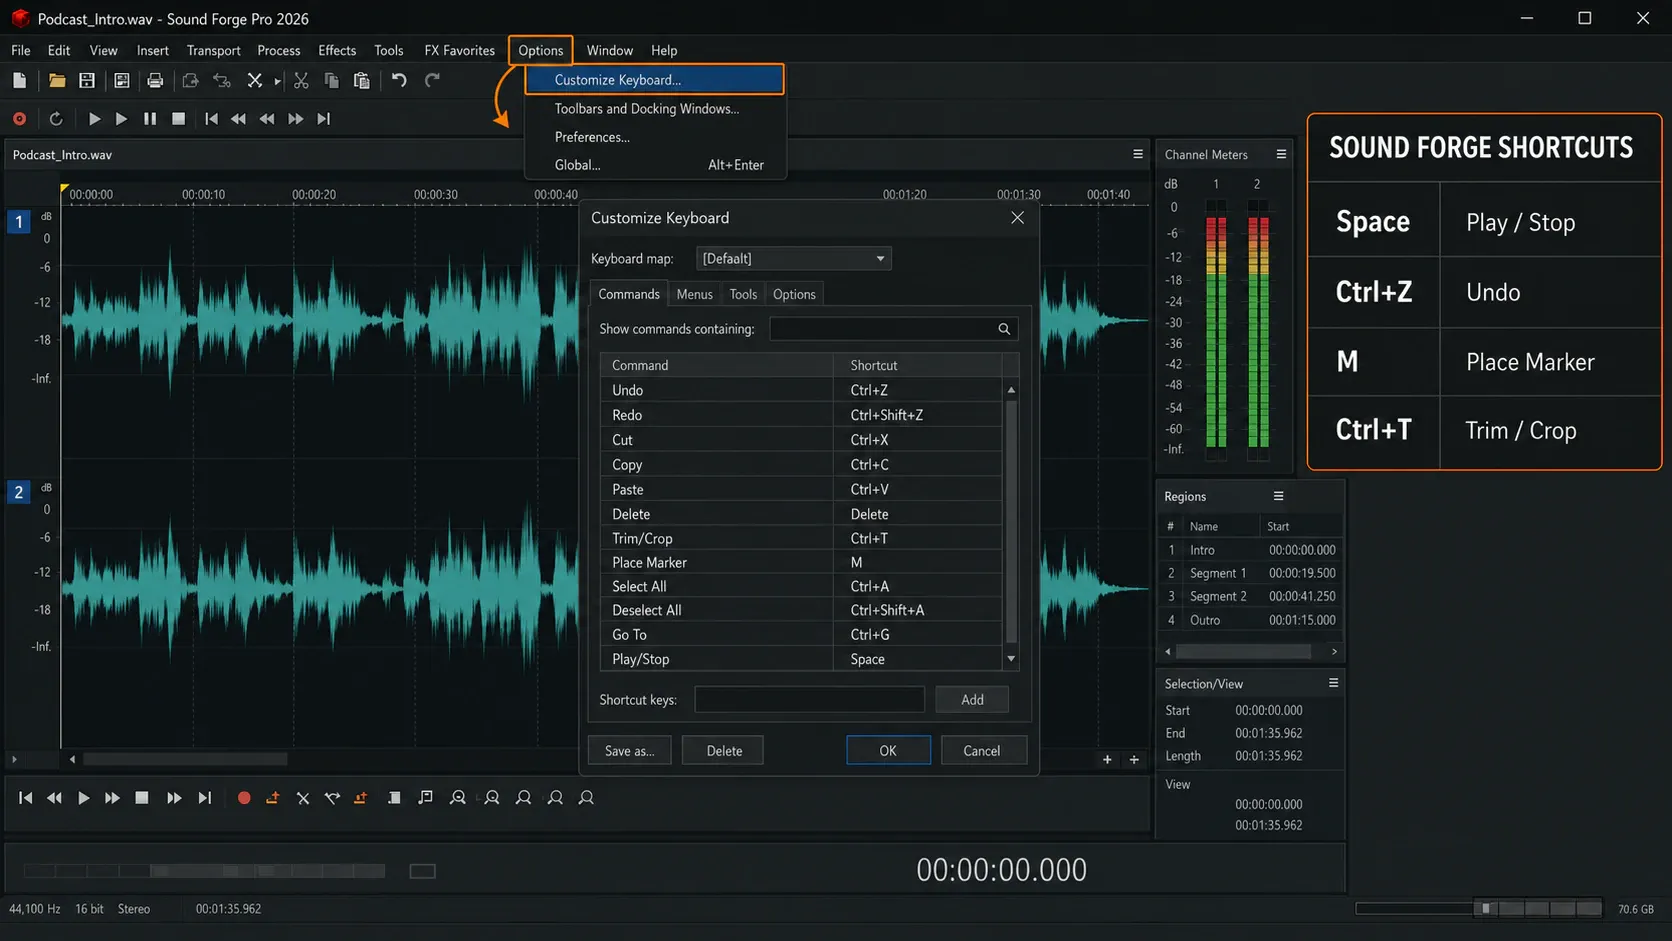Toggle channel 1 button on the waveform
Screen dimensions: 1672x941
19,222
